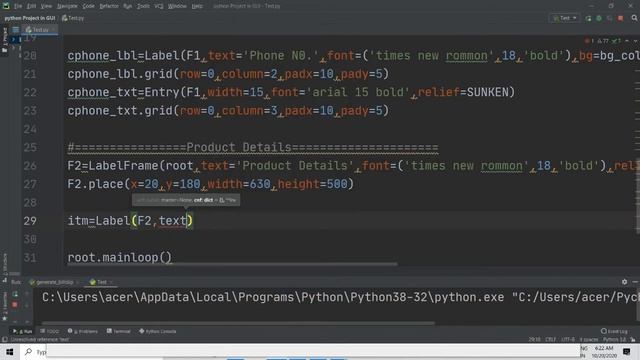The width and height of the screenshot is (640, 360).
Task: Open the Window menu
Action: (177, 6)
